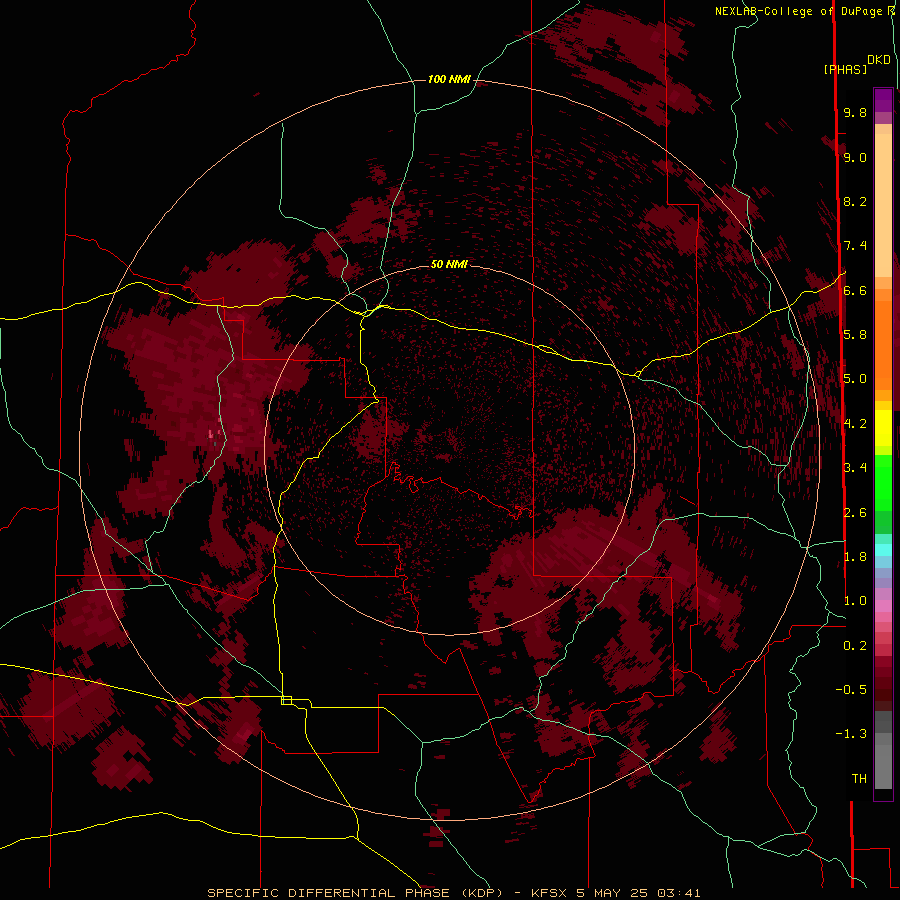Screen dimensions: 900x900
Task: Click the [PHAS] legend heading
Action: click(845, 69)
